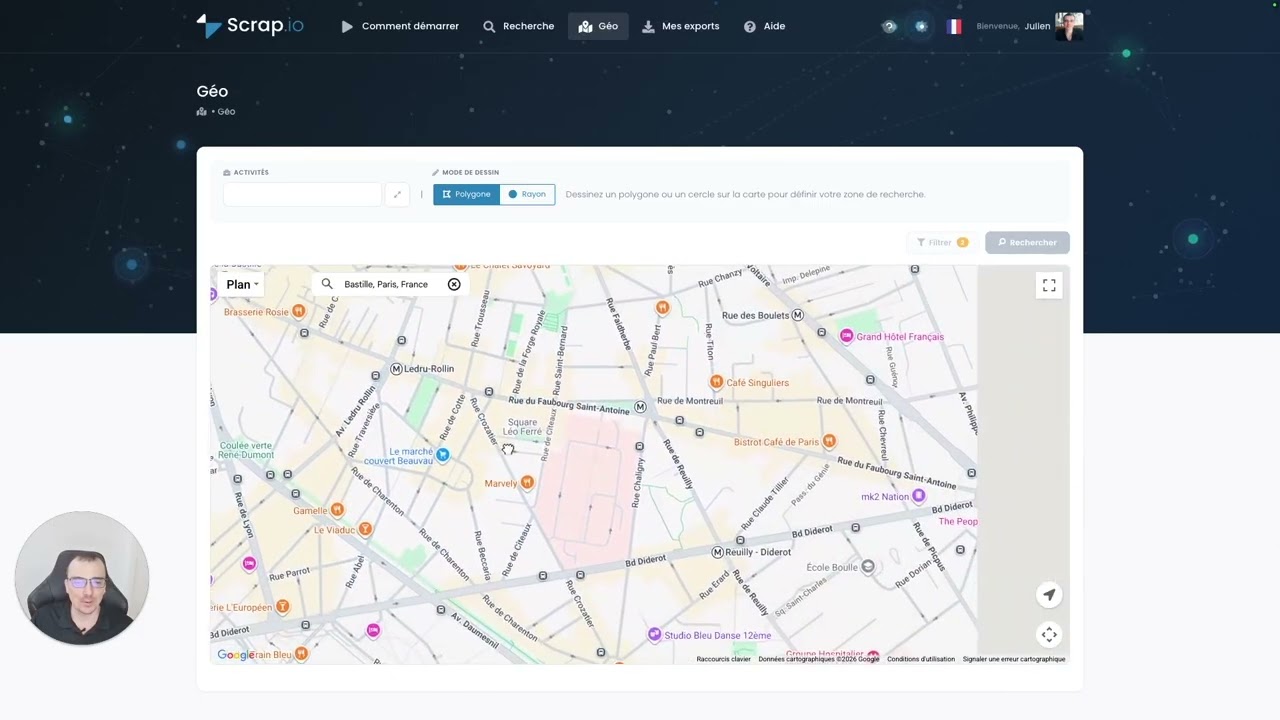Screen dimensions: 1280x720
Task: Open the French flag language selector
Action: (x=954, y=26)
